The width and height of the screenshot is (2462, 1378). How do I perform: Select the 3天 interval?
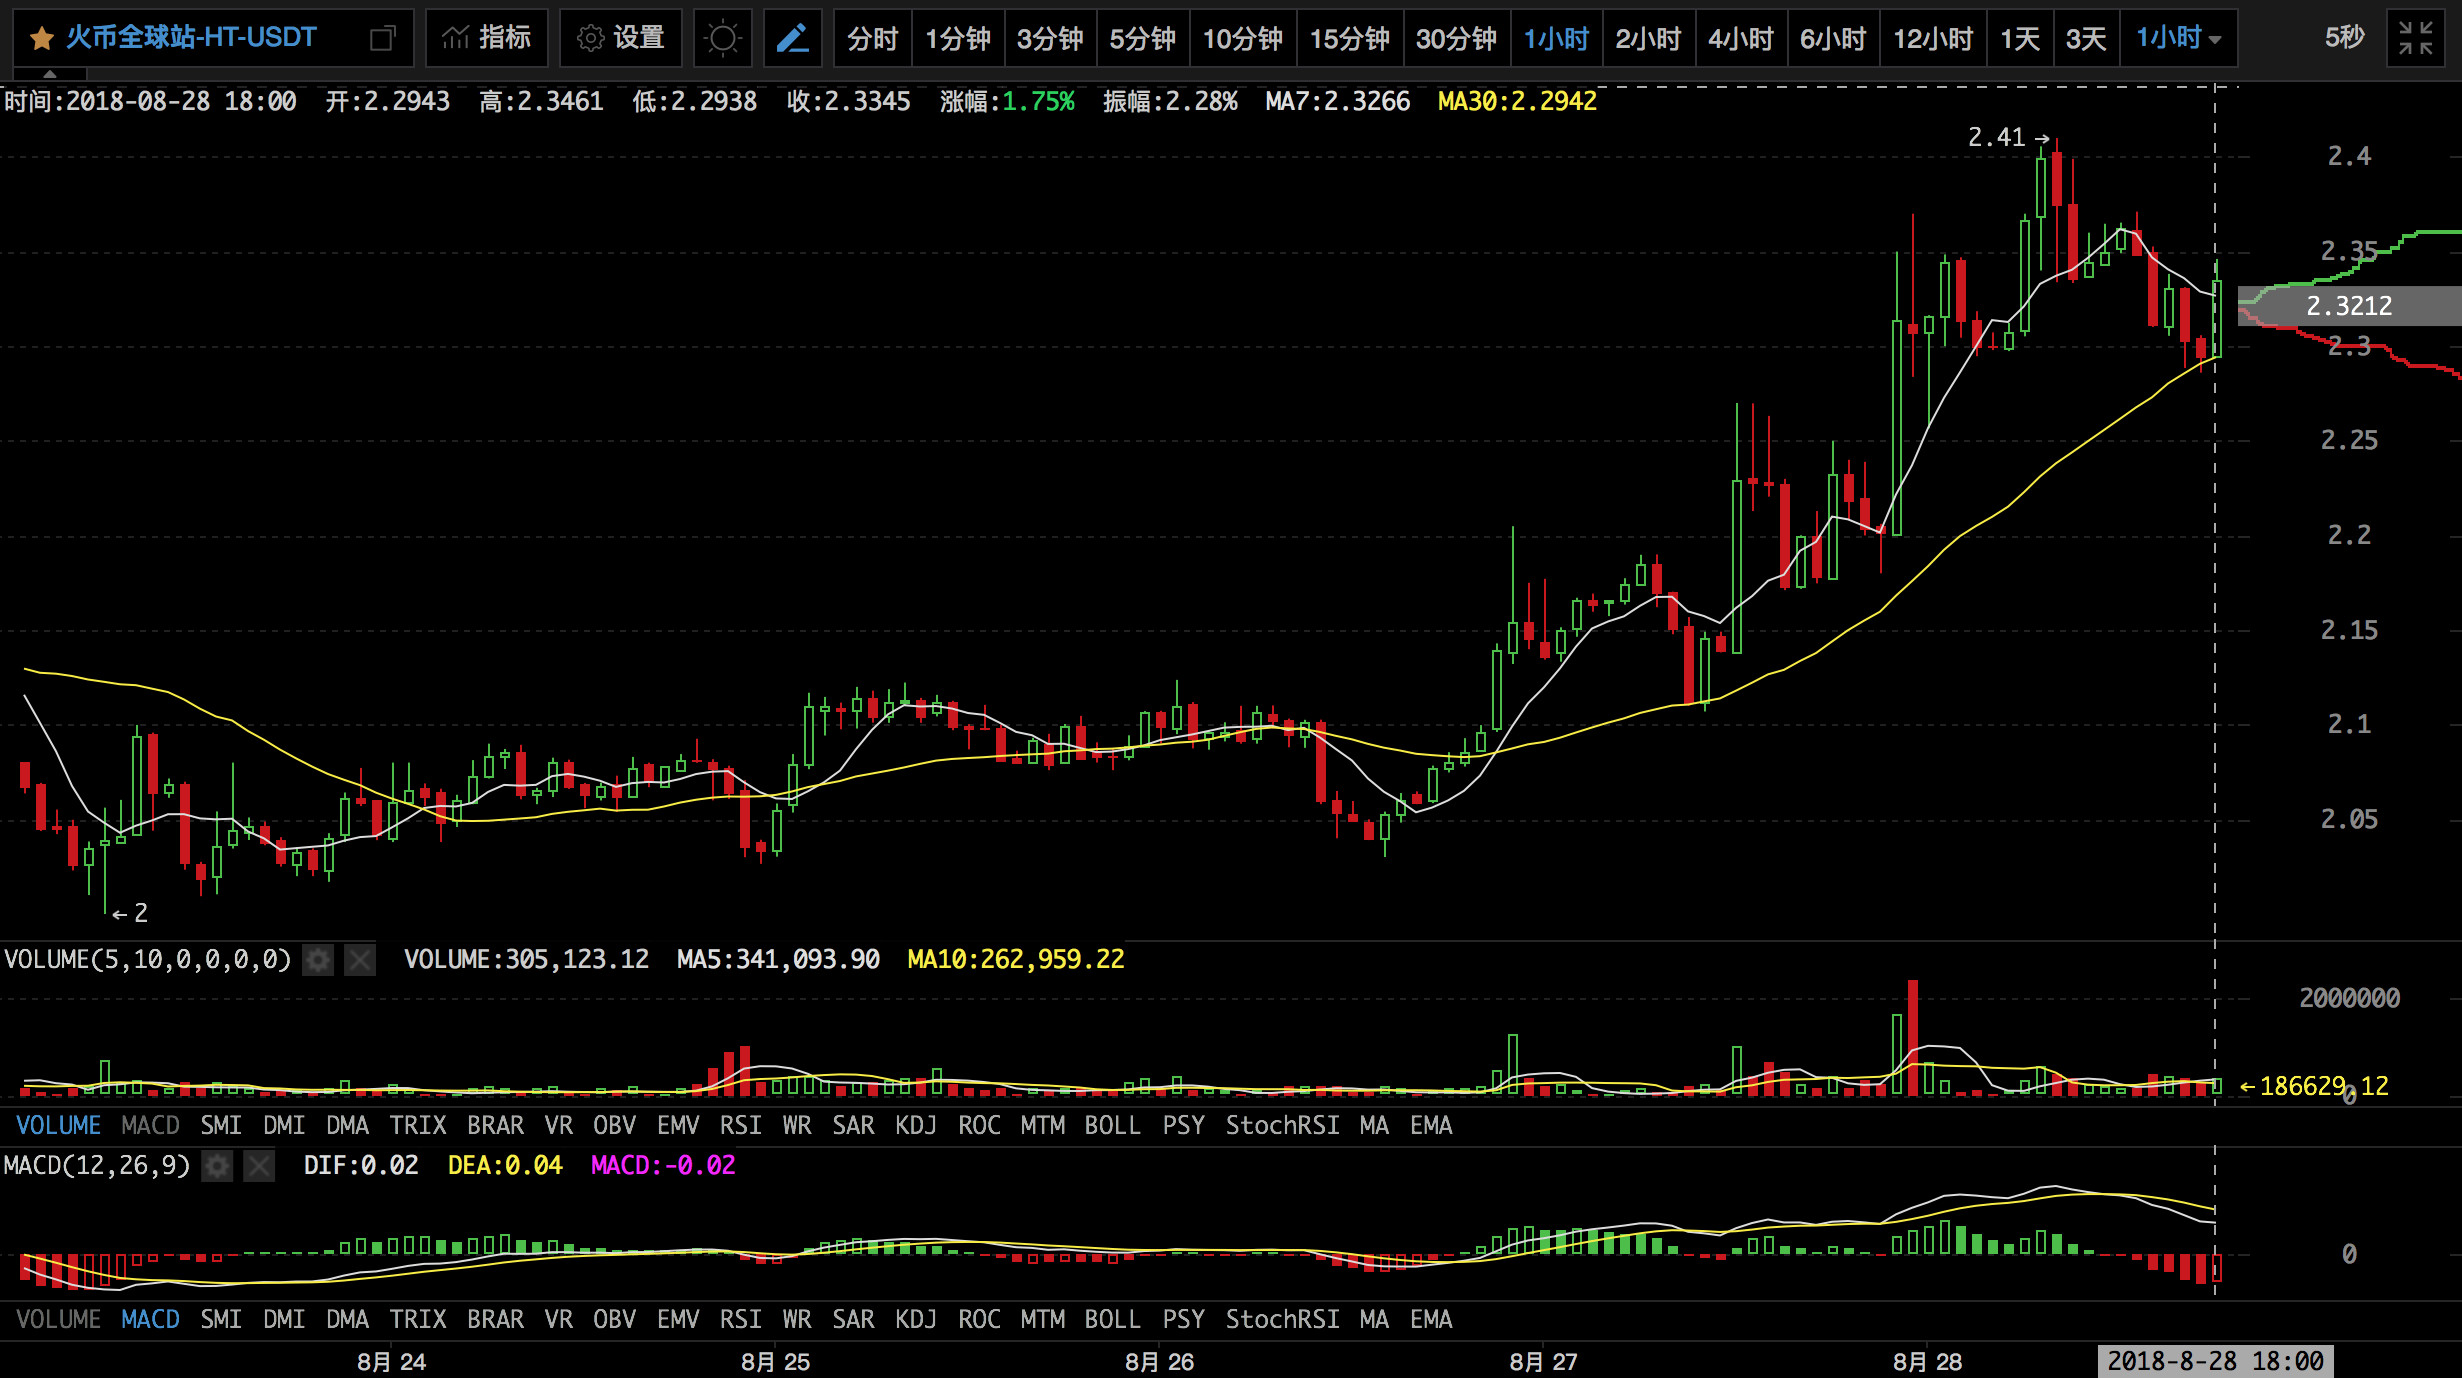pyautogui.click(x=2086, y=38)
